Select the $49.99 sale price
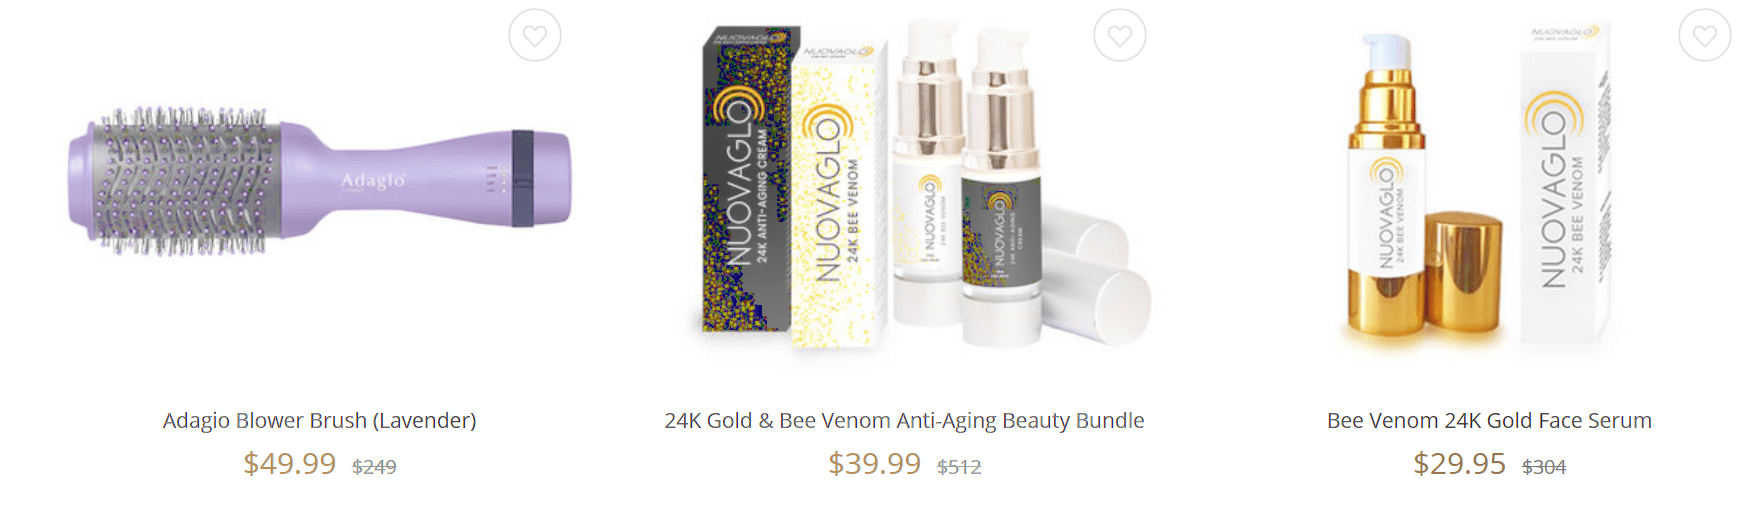Viewport: 1745px width, 522px height. tap(290, 464)
